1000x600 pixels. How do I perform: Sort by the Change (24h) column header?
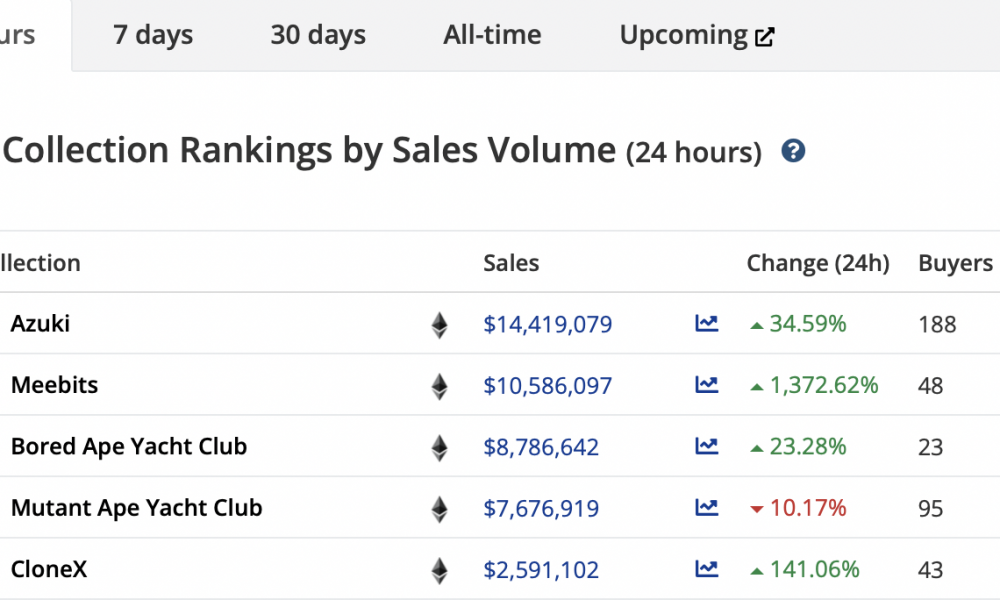(x=818, y=263)
